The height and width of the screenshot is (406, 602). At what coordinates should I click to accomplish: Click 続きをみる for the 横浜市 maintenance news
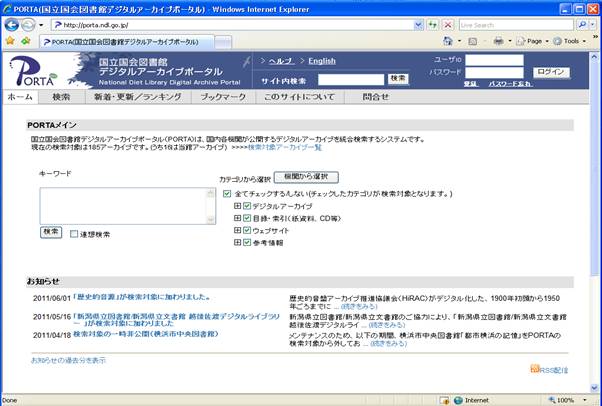point(388,343)
